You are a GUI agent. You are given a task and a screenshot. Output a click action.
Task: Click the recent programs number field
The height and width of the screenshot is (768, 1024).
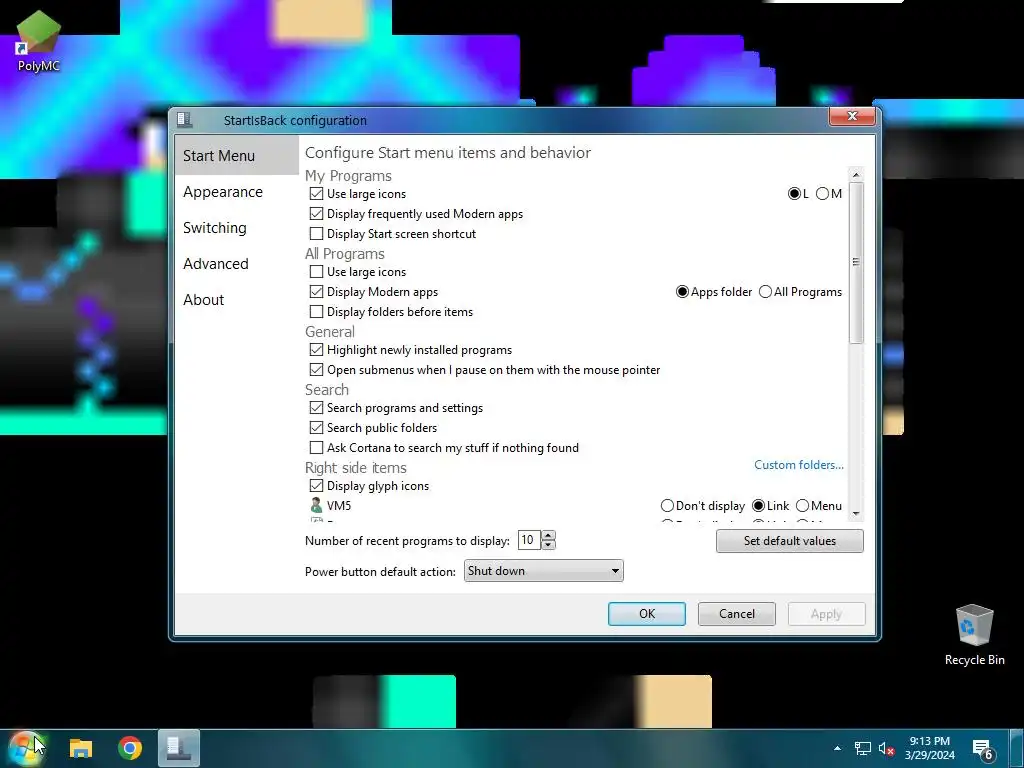point(529,540)
